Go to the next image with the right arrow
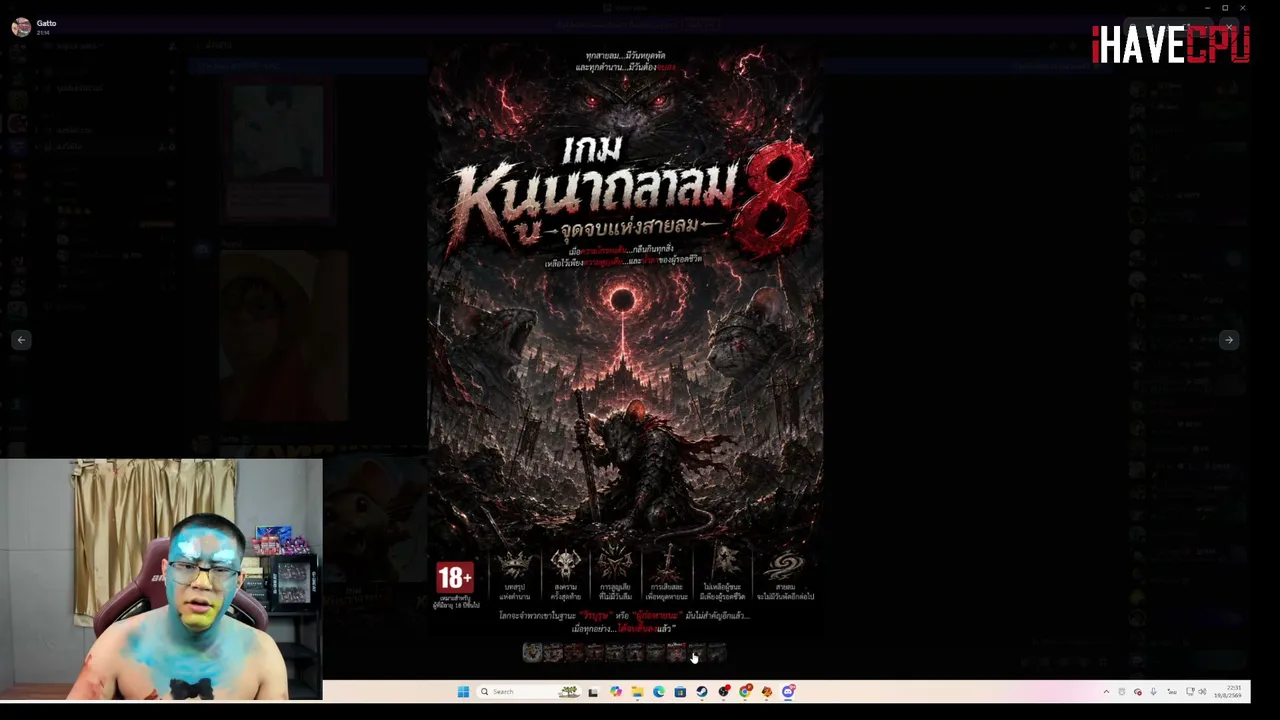Image resolution: width=1280 pixels, height=720 pixels. [x=1229, y=340]
